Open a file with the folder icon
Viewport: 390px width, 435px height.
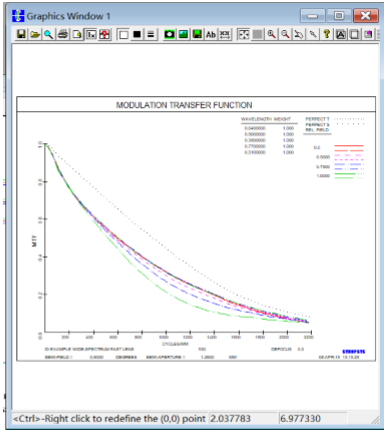pyautogui.click(x=35, y=34)
